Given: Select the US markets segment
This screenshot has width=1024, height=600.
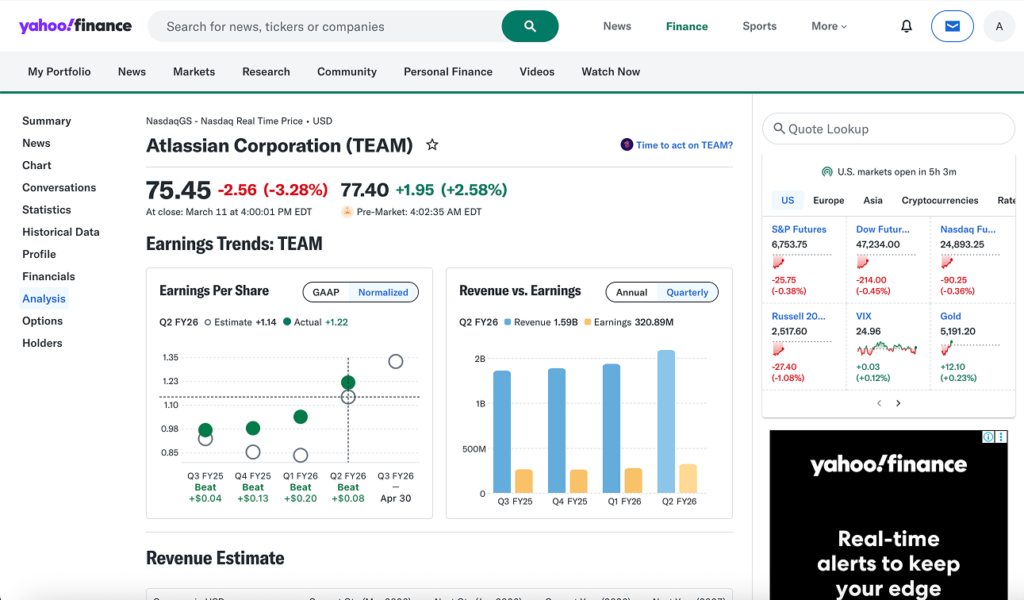Looking at the screenshot, I should coord(787,199).
